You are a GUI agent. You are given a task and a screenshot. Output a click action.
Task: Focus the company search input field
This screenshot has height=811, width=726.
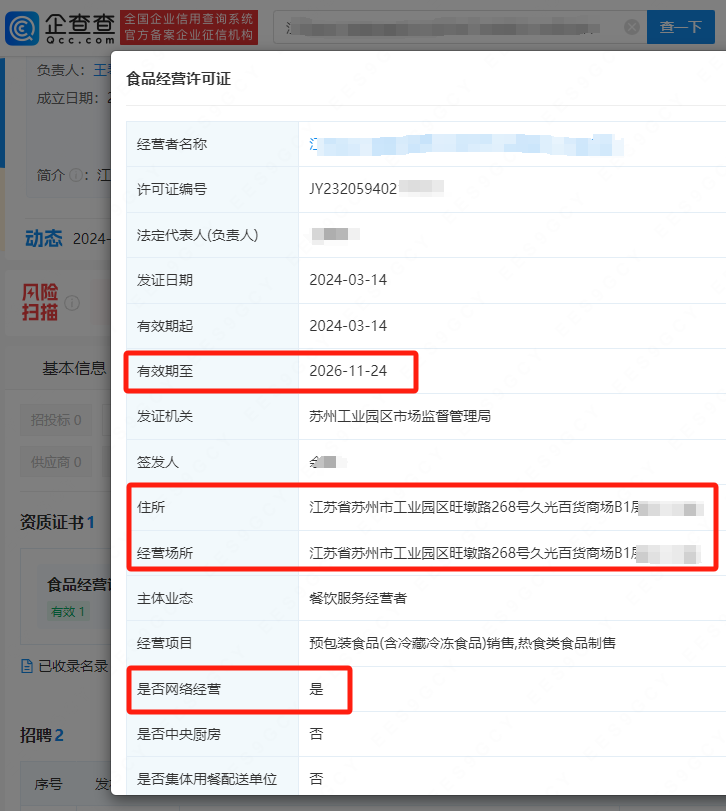(450, 27)
